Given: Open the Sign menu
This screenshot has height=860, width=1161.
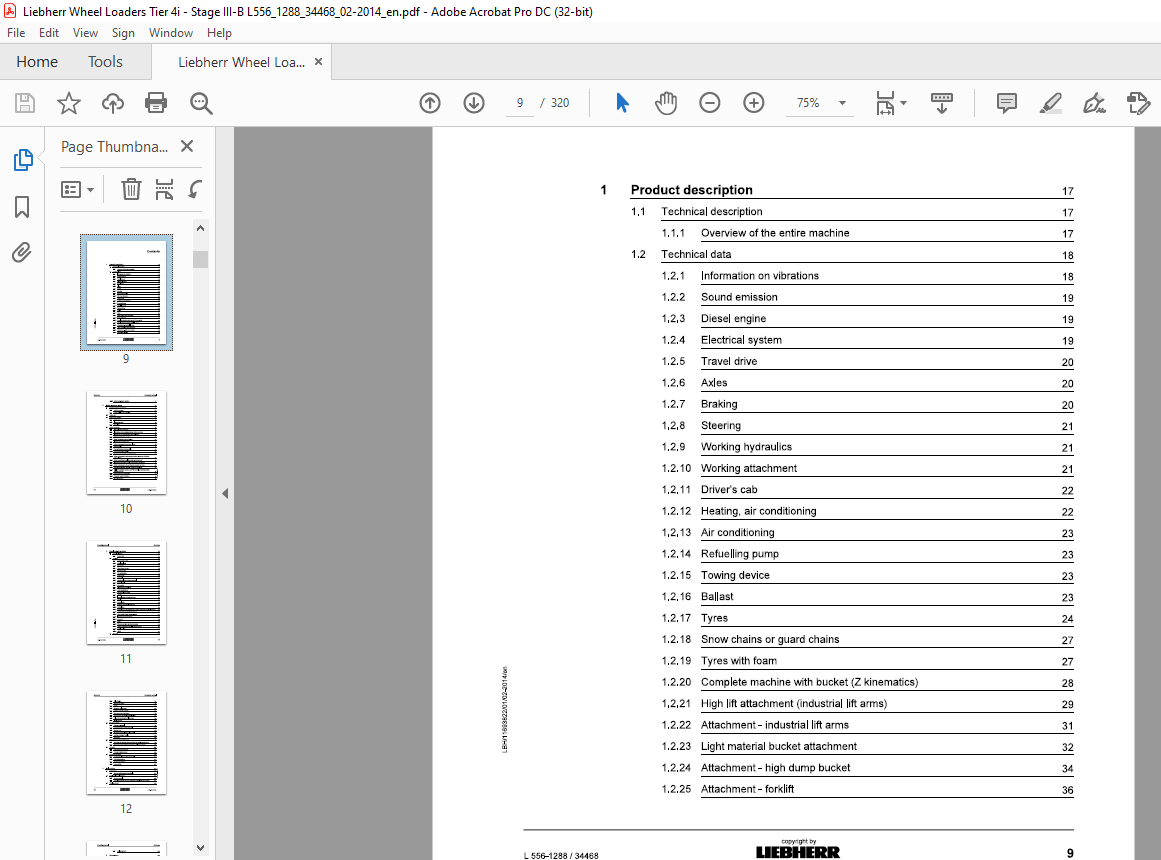Looking at the screenshot, I should tap(123, 33).
